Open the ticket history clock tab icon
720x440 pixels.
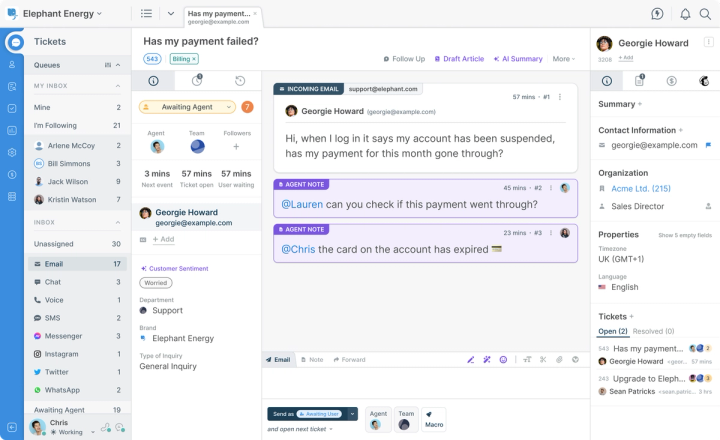click(x=240, y=81)
